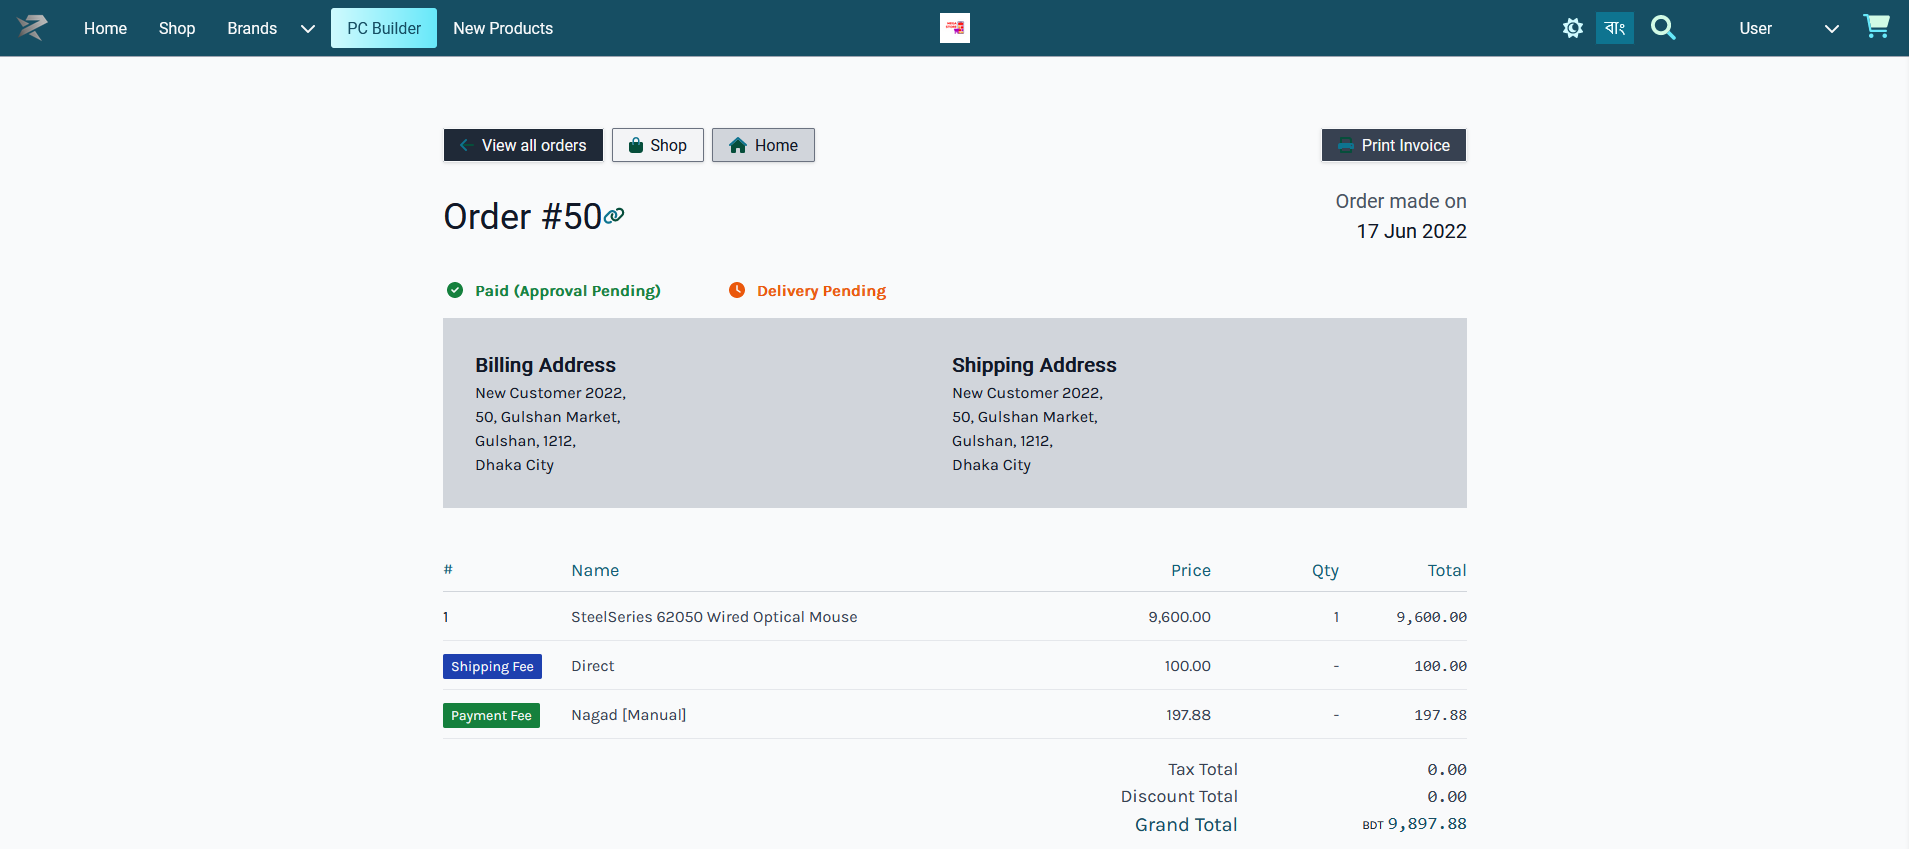This screenshot has width=1909, height=849.
Task: Click green check icon beside Paid status
Action: click(455, 290)
